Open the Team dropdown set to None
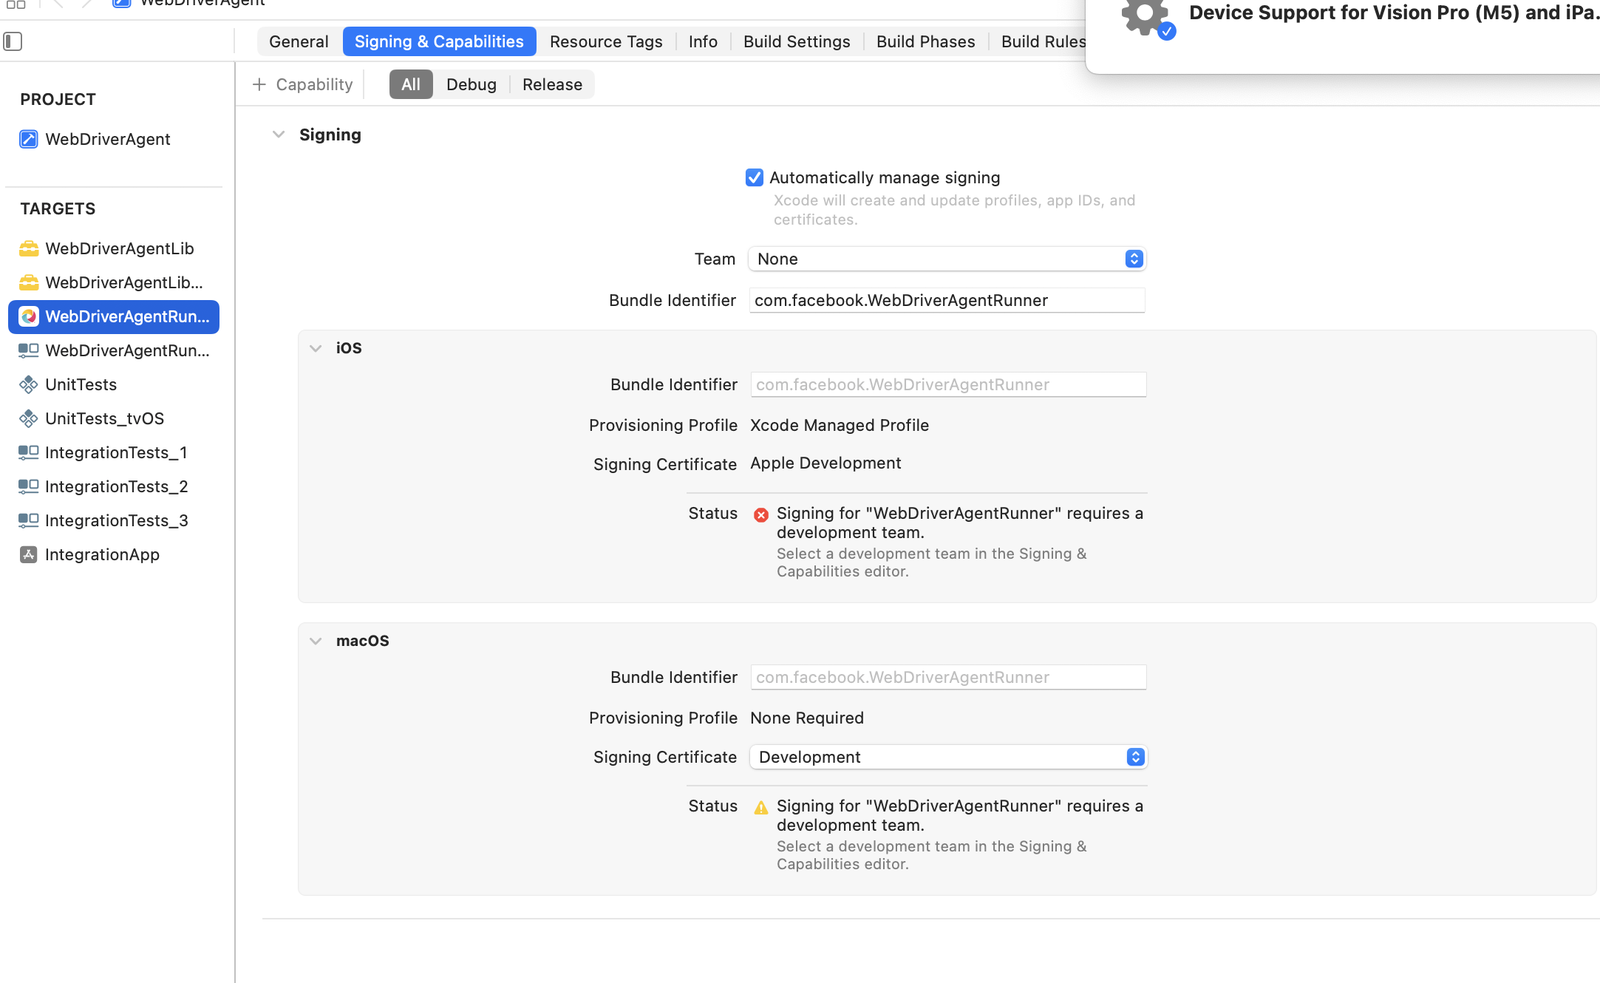This screenshot has width=1600, height=983. (x=946, y=259)
